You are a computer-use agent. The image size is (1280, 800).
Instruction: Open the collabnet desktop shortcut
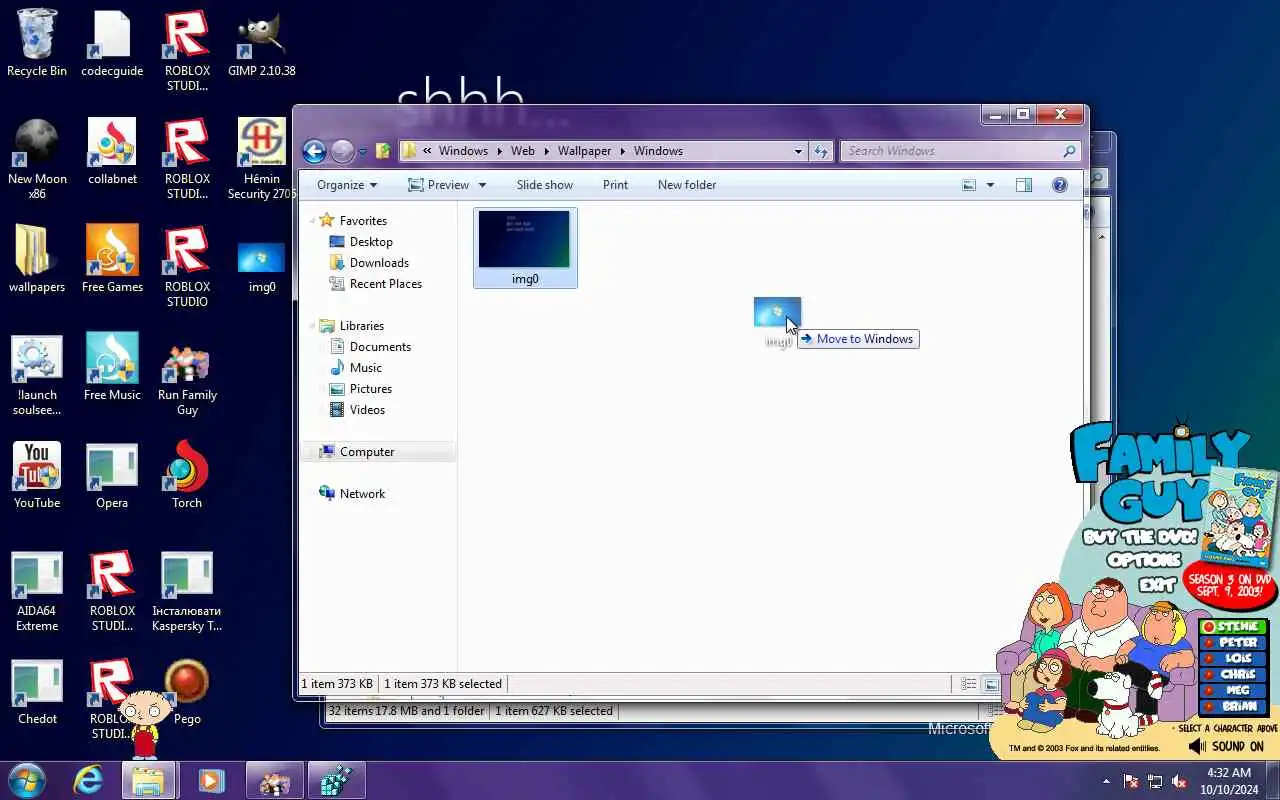pyautogui.click(x=112, y=152)
